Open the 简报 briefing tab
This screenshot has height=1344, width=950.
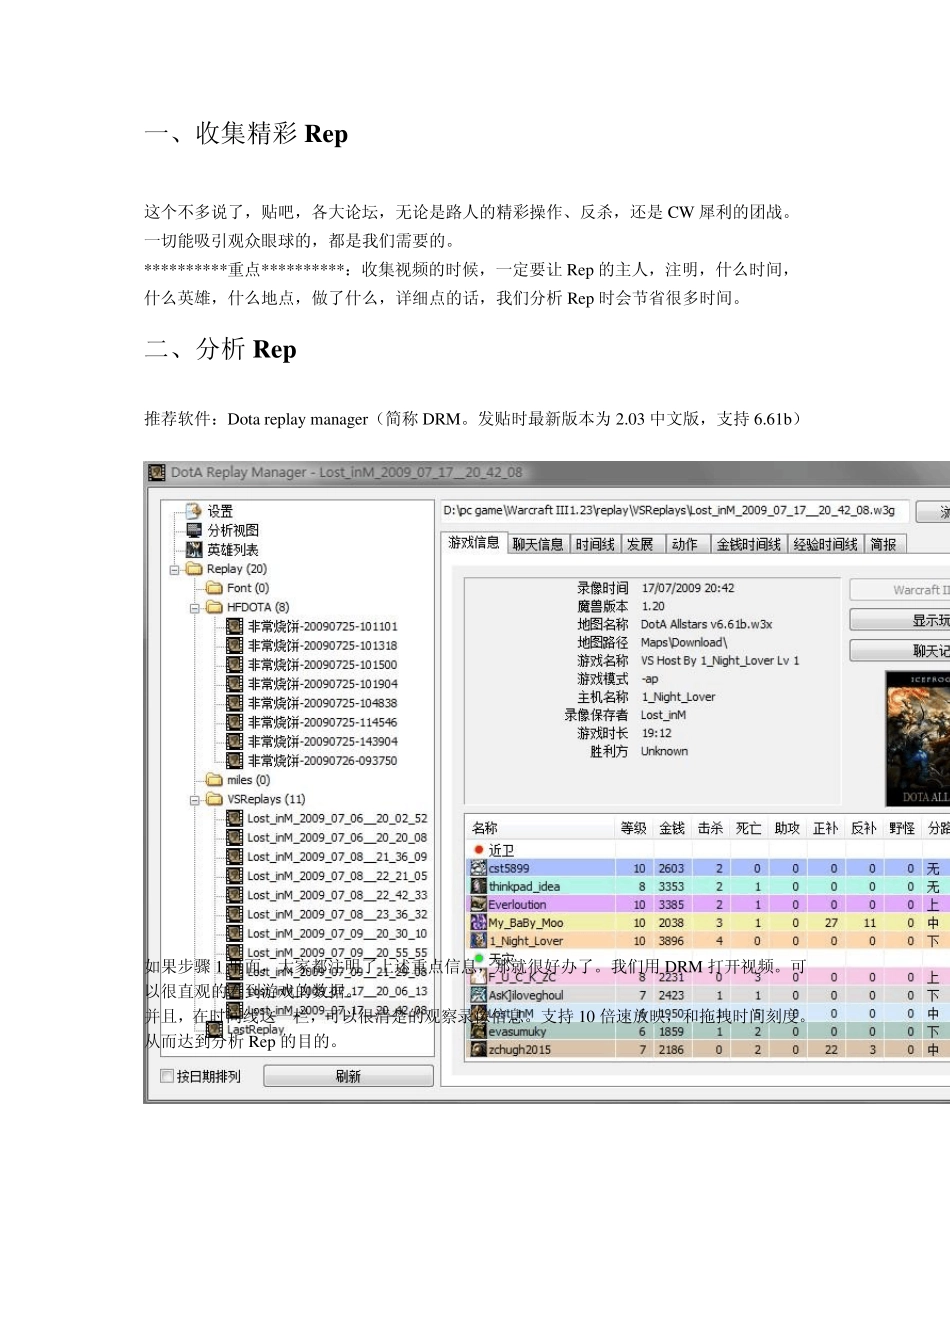click(884, 544)
